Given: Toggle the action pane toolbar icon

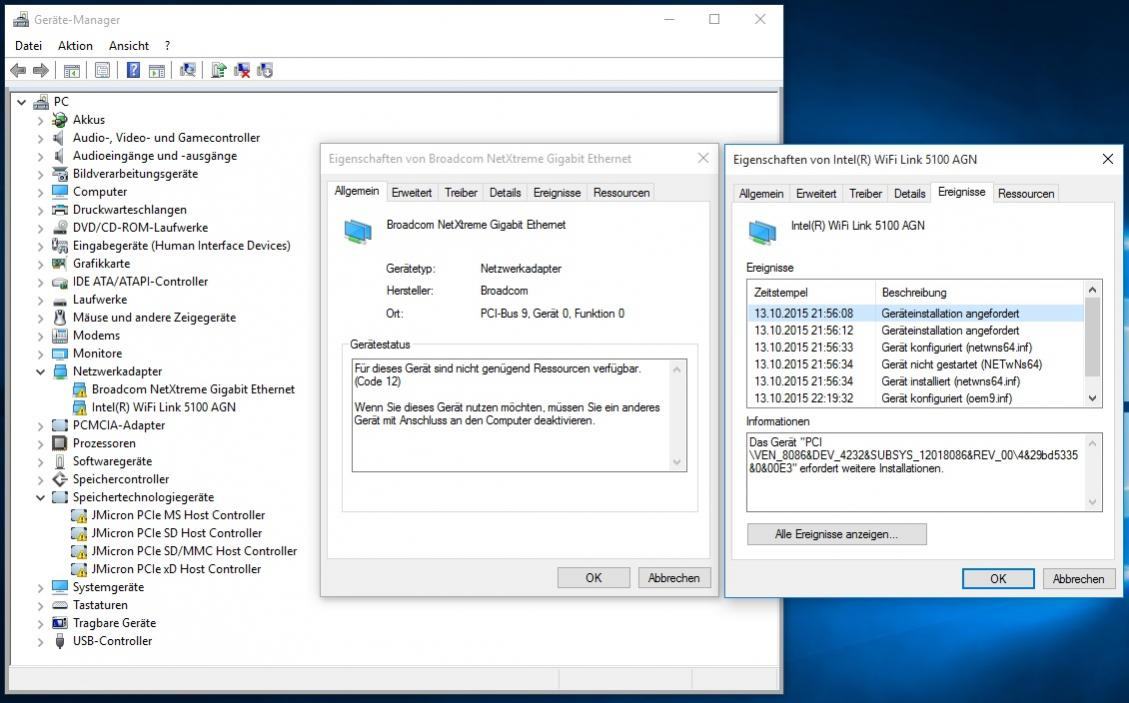Looking at the screenshot, I should (x=156, y=71).
